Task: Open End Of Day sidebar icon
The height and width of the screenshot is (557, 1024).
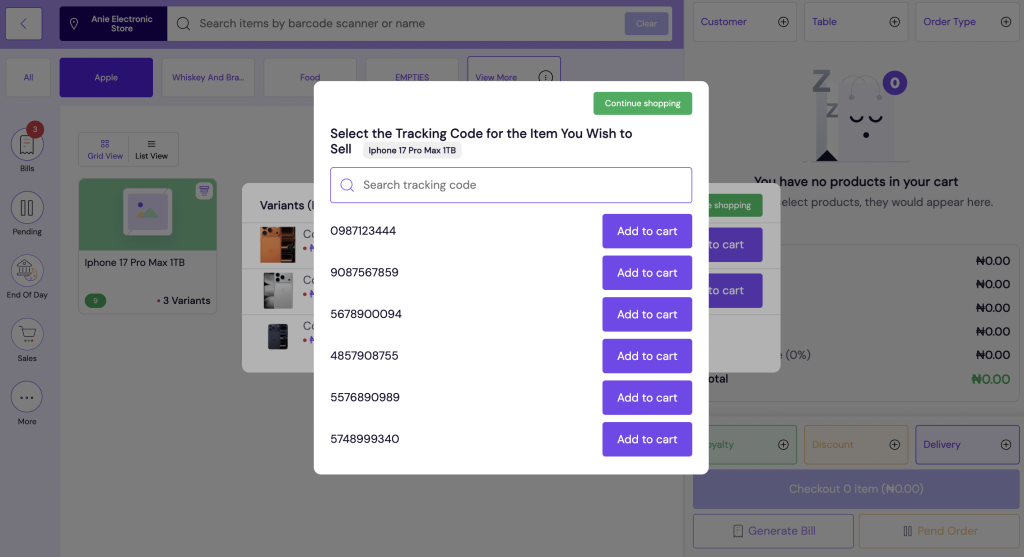Action: pos(27,272)
